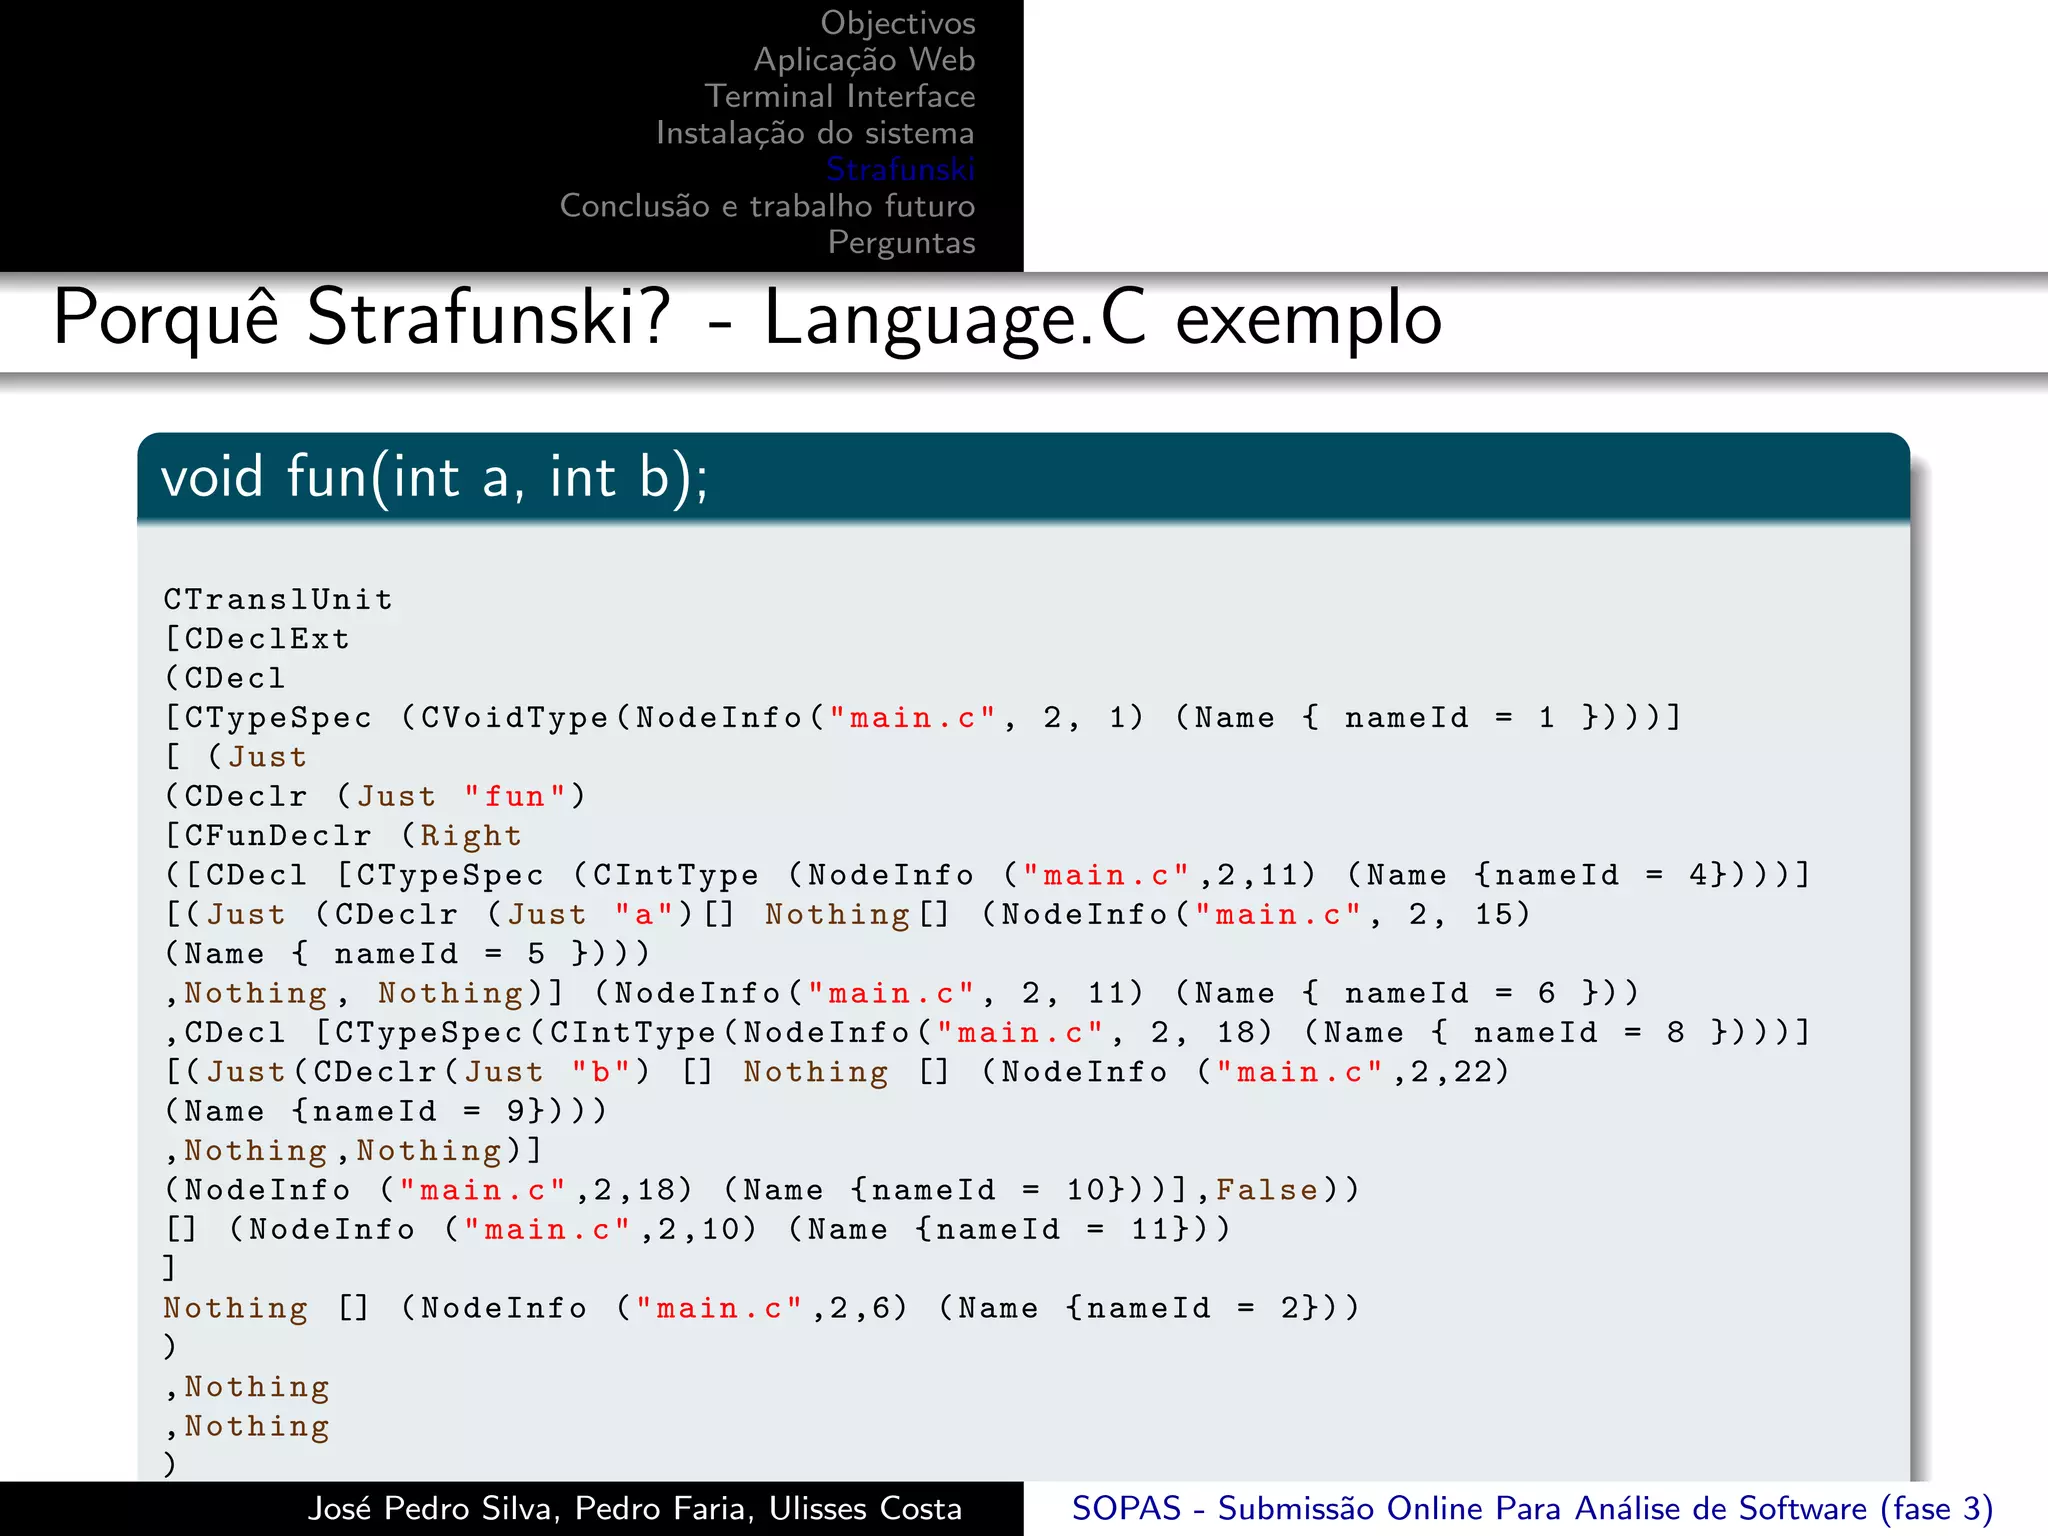The image size is (2048, 1536).
Task: Navigate to Conclusão e trabalho futuro
Action: tap(767, 206)
